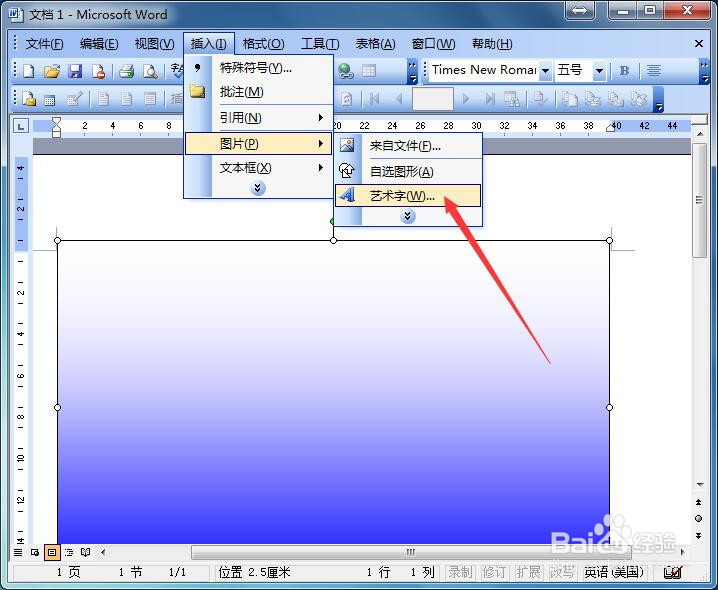Viewport: 718px width, 590px height.
Task: Insert hyperlink using the globe icon
Action: tap(346, 71)
